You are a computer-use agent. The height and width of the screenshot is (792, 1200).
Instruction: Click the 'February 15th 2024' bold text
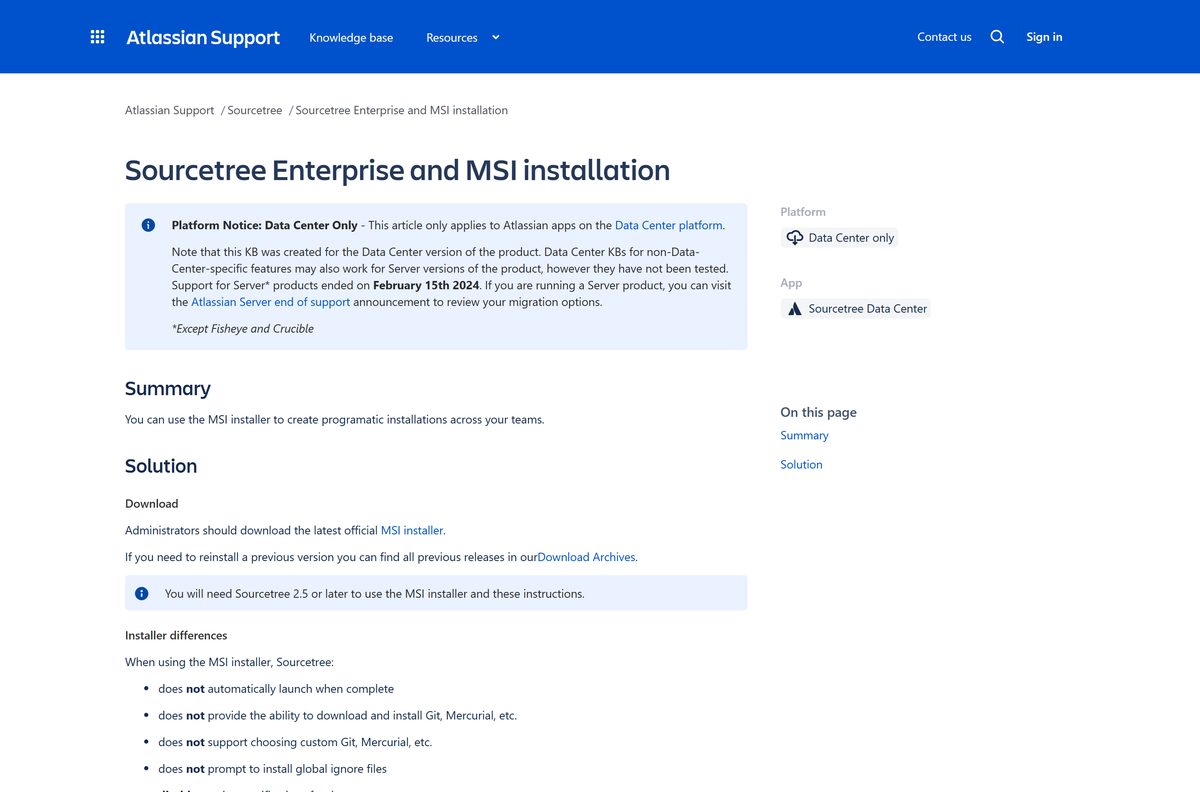426,285
